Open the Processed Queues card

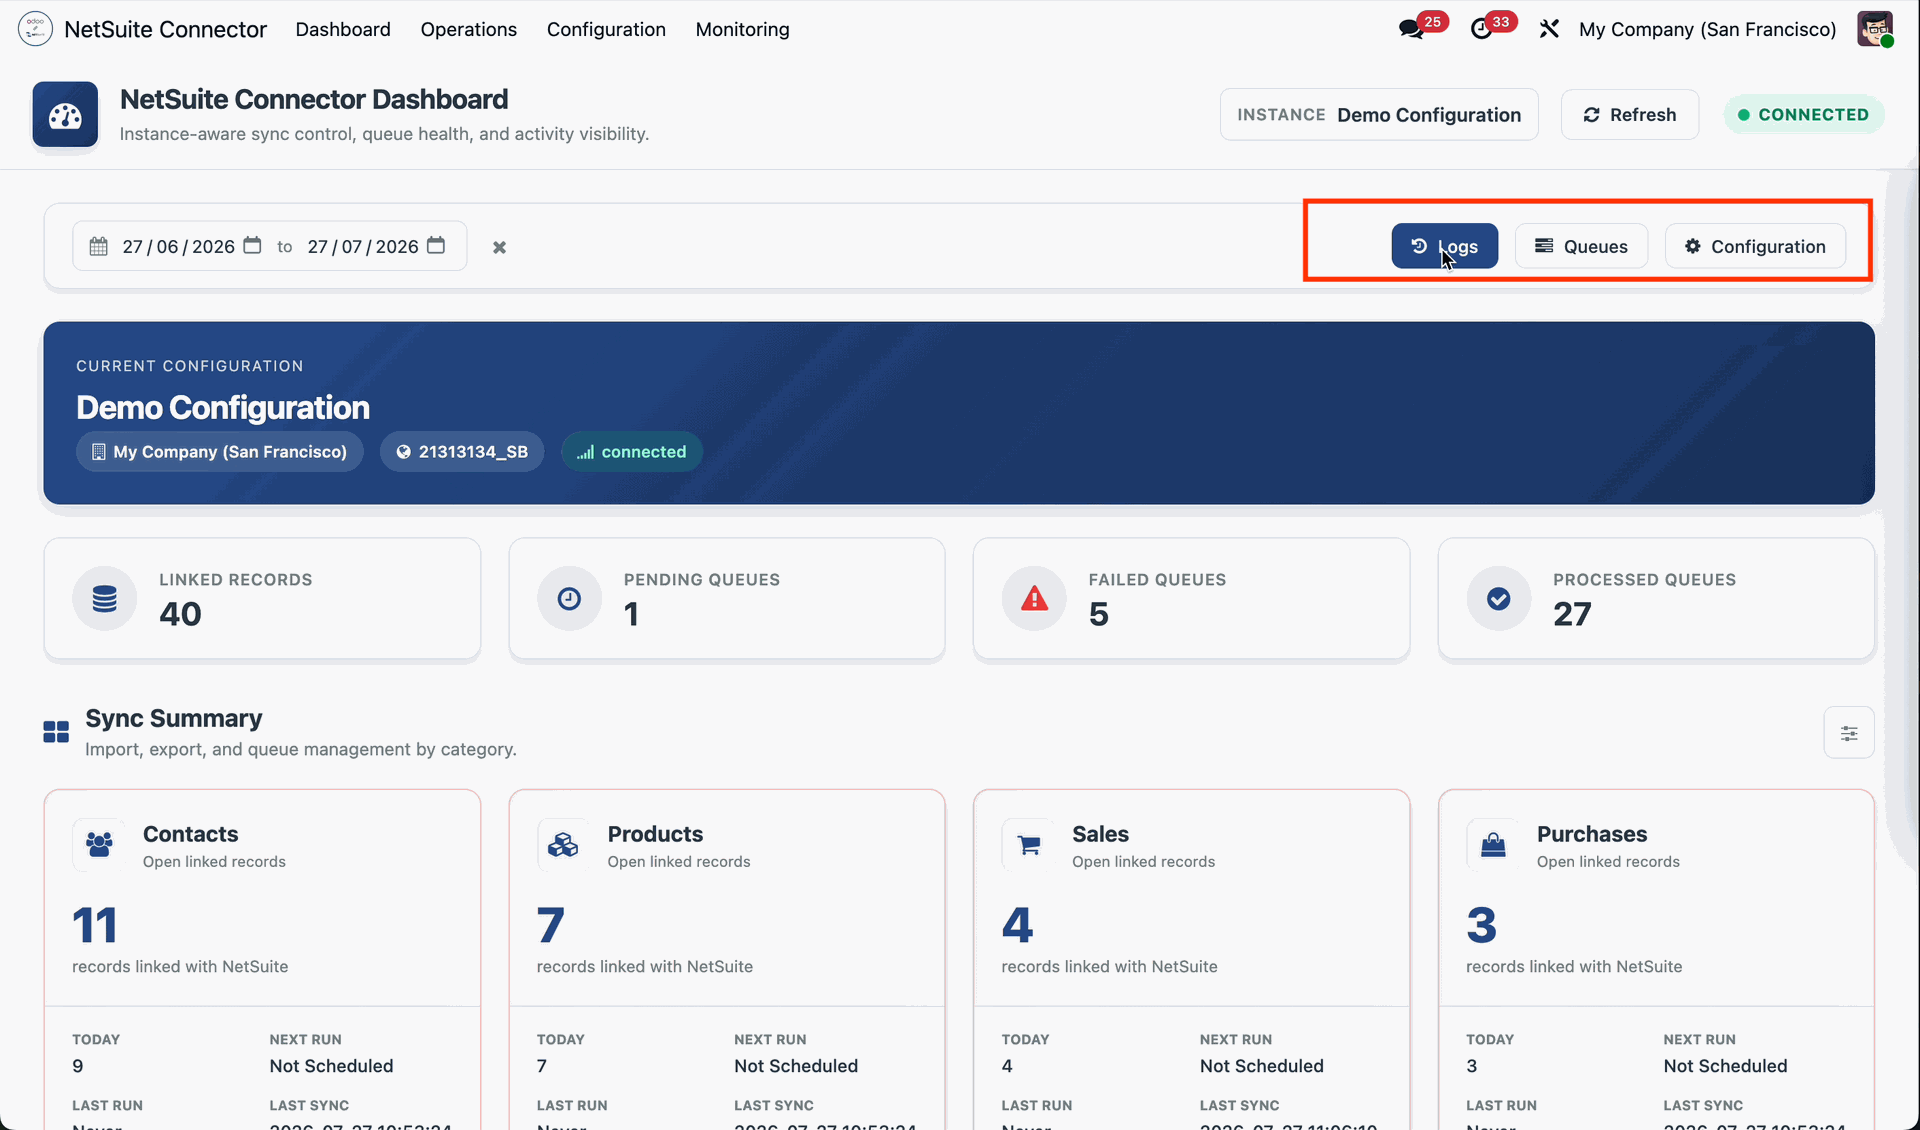[x=1656, y=599]
